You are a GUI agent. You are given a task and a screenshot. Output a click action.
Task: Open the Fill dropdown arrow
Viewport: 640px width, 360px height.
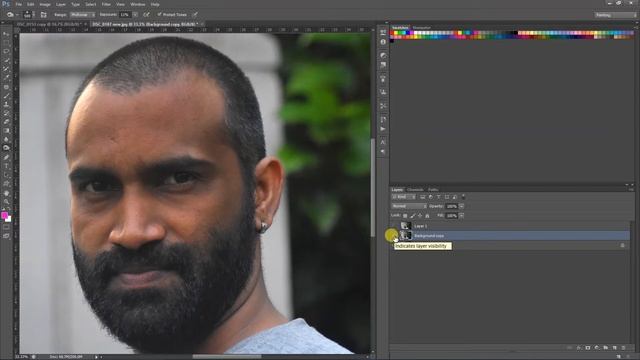[x=462, y=216]
